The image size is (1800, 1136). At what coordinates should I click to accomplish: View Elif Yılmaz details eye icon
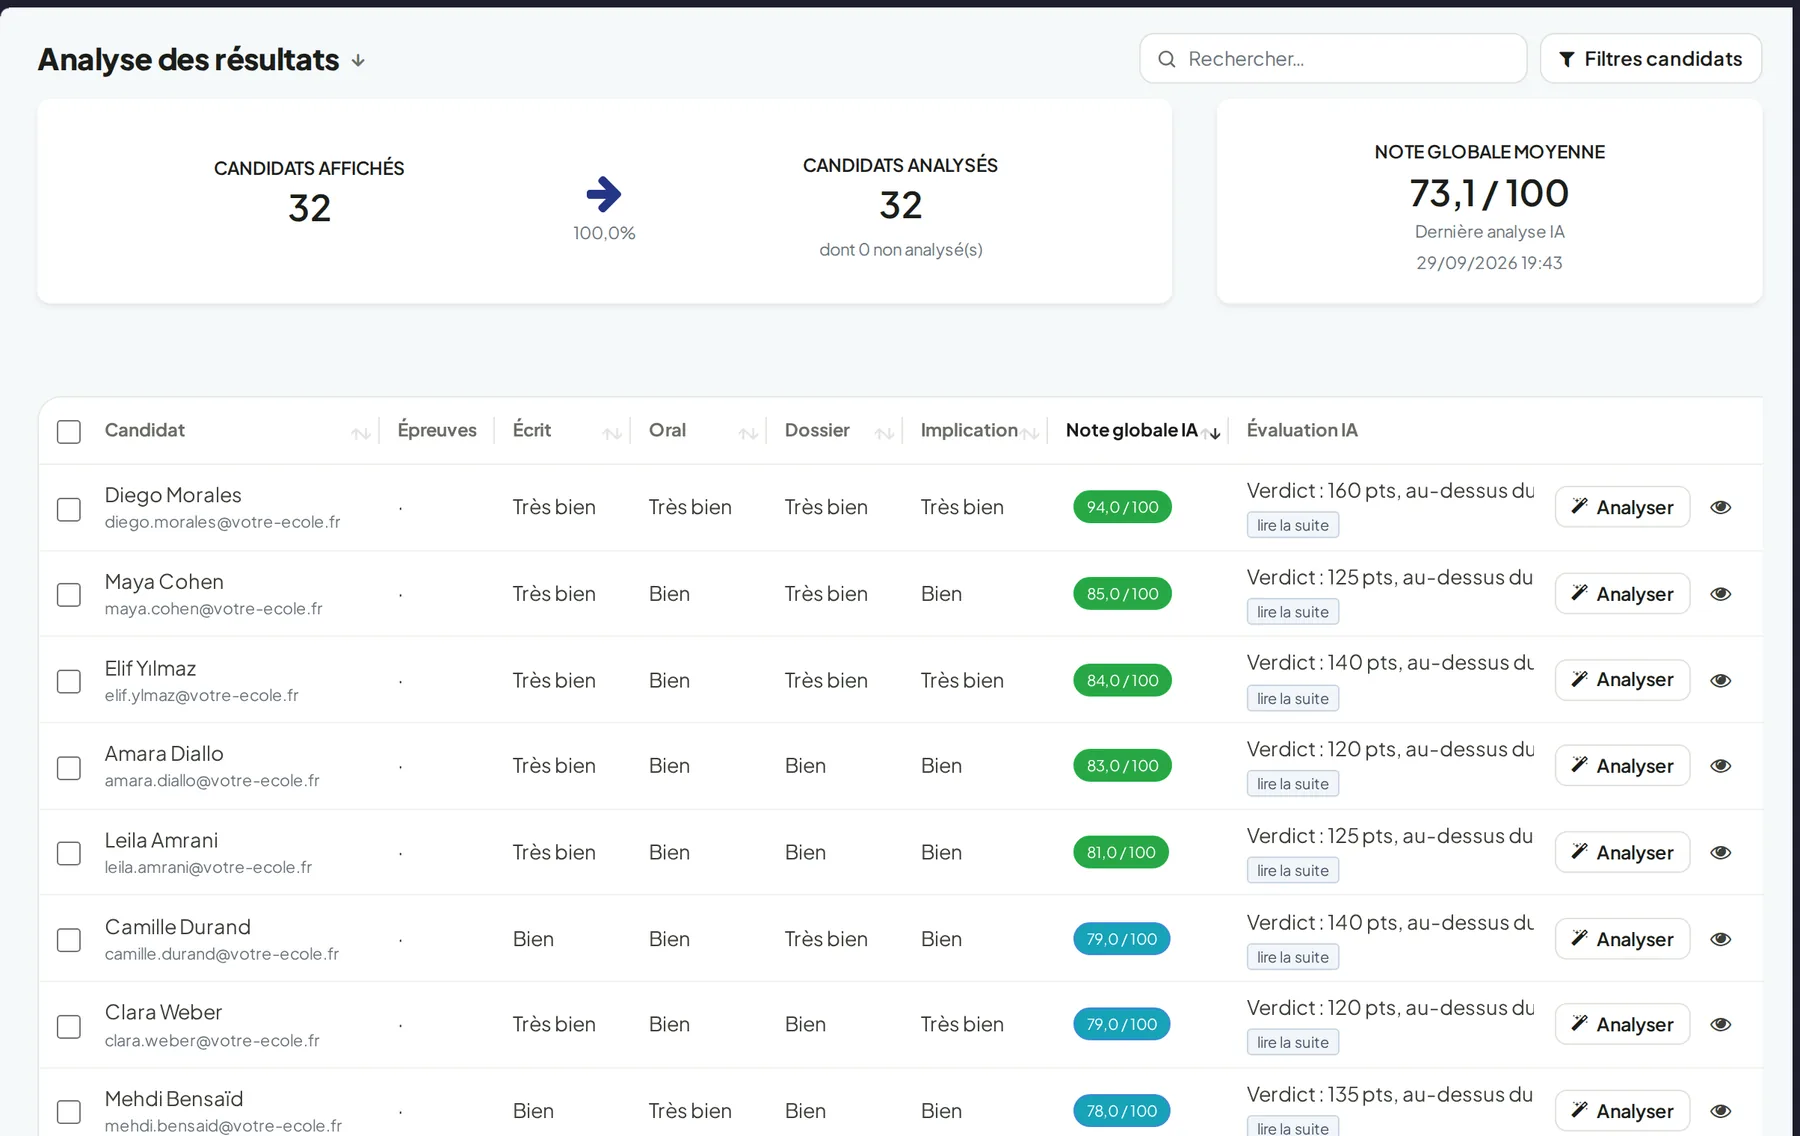pyautogui.click(x=1720, y=680)
